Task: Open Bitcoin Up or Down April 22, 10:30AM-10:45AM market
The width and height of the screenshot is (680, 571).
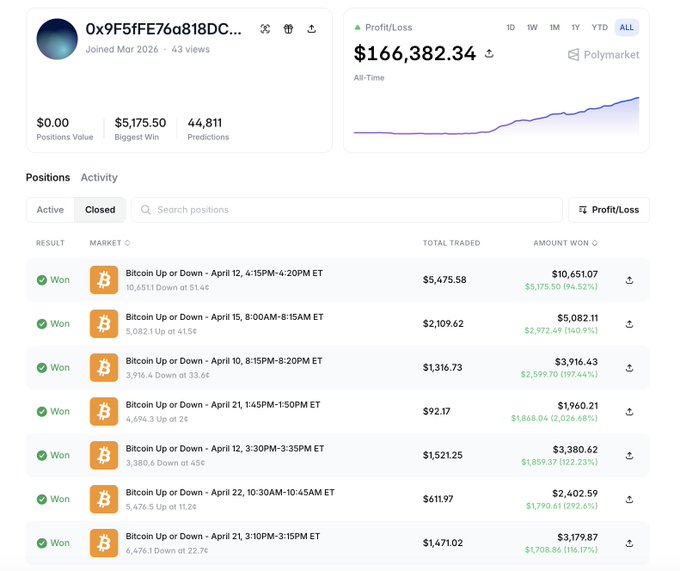Action: click(230, 492)
